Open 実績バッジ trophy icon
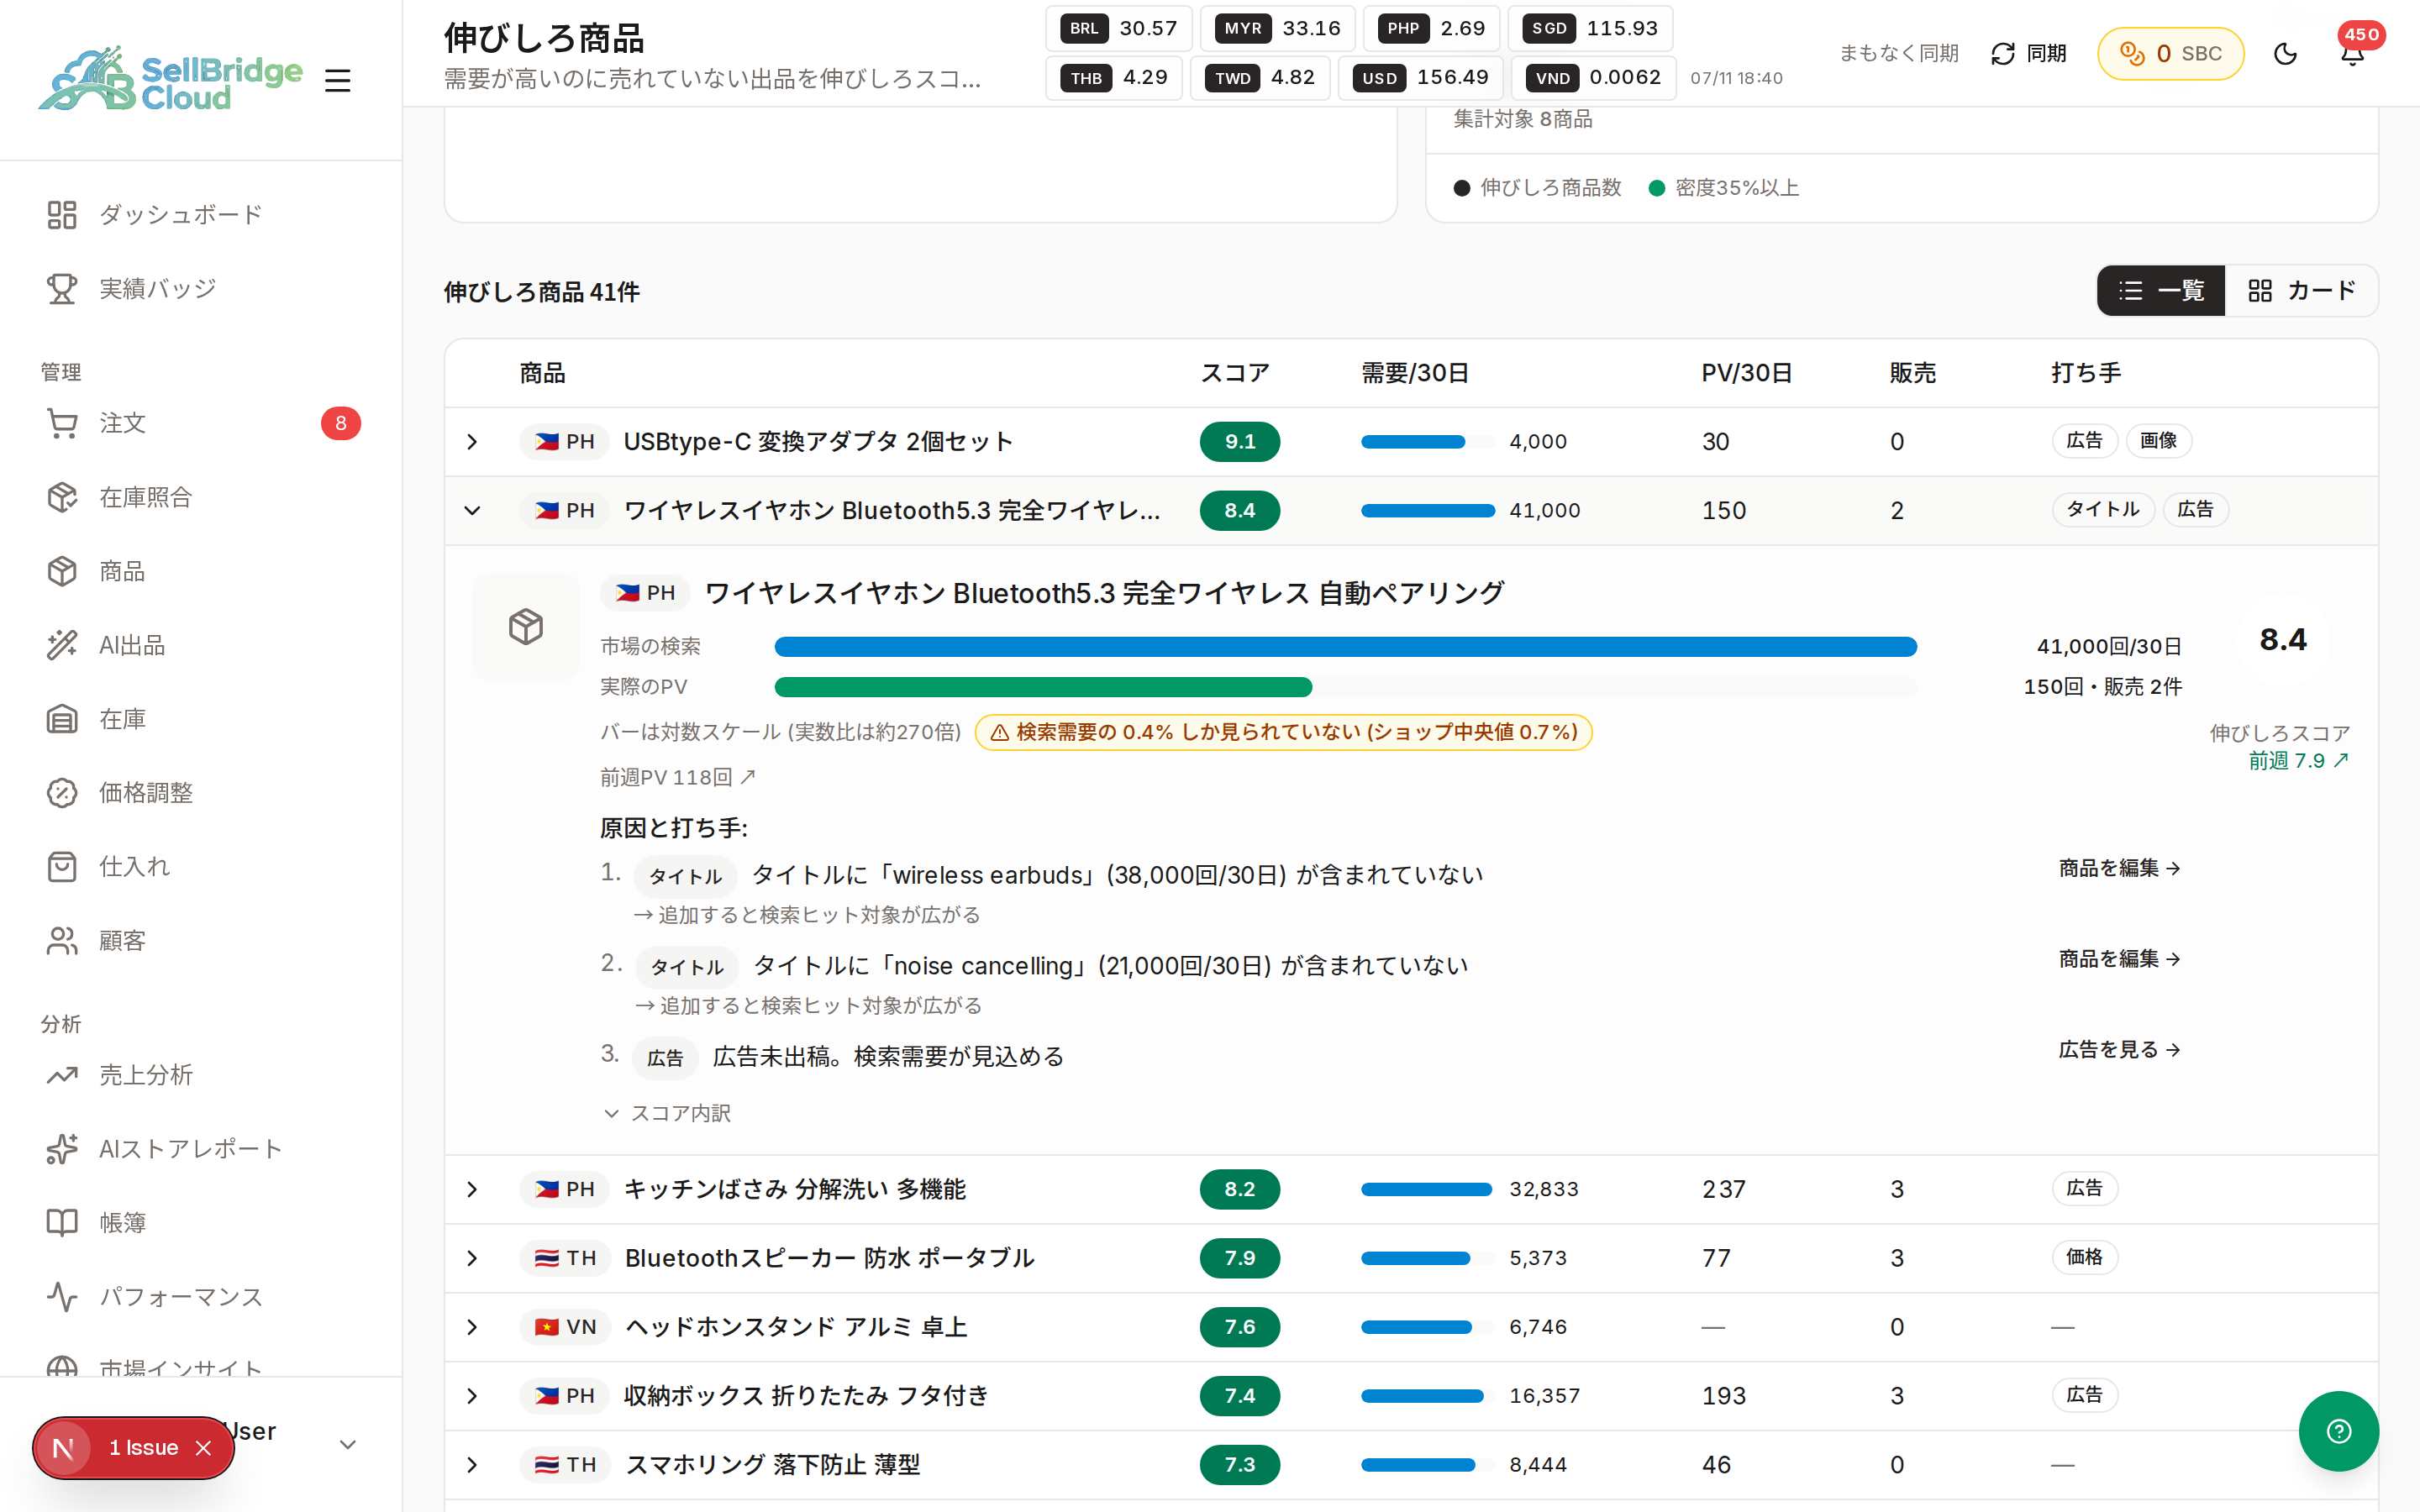 pyautogui.click(x=62, y=289)
